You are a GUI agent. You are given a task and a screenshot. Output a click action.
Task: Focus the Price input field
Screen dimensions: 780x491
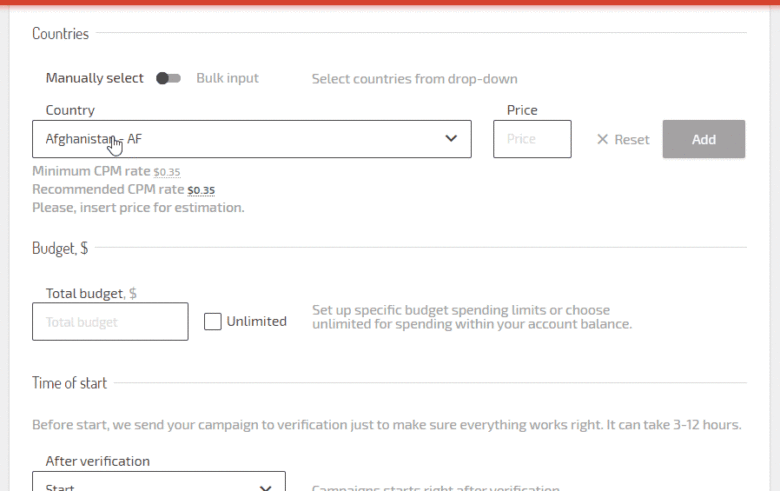tap(531, 139)
